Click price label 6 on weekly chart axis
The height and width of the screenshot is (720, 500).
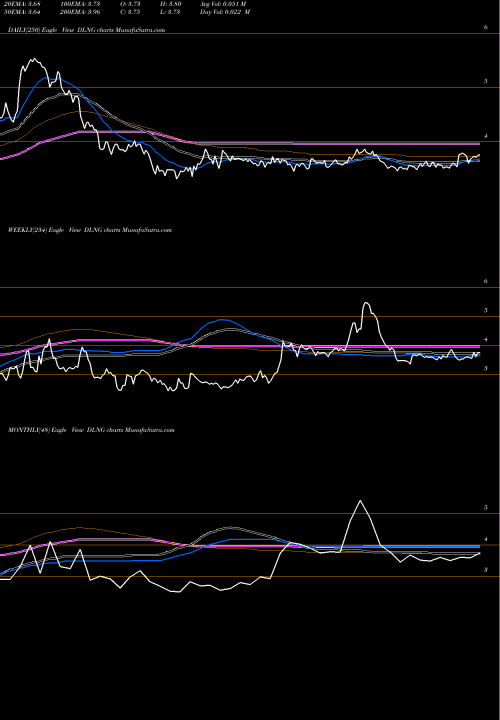(485, 281)
